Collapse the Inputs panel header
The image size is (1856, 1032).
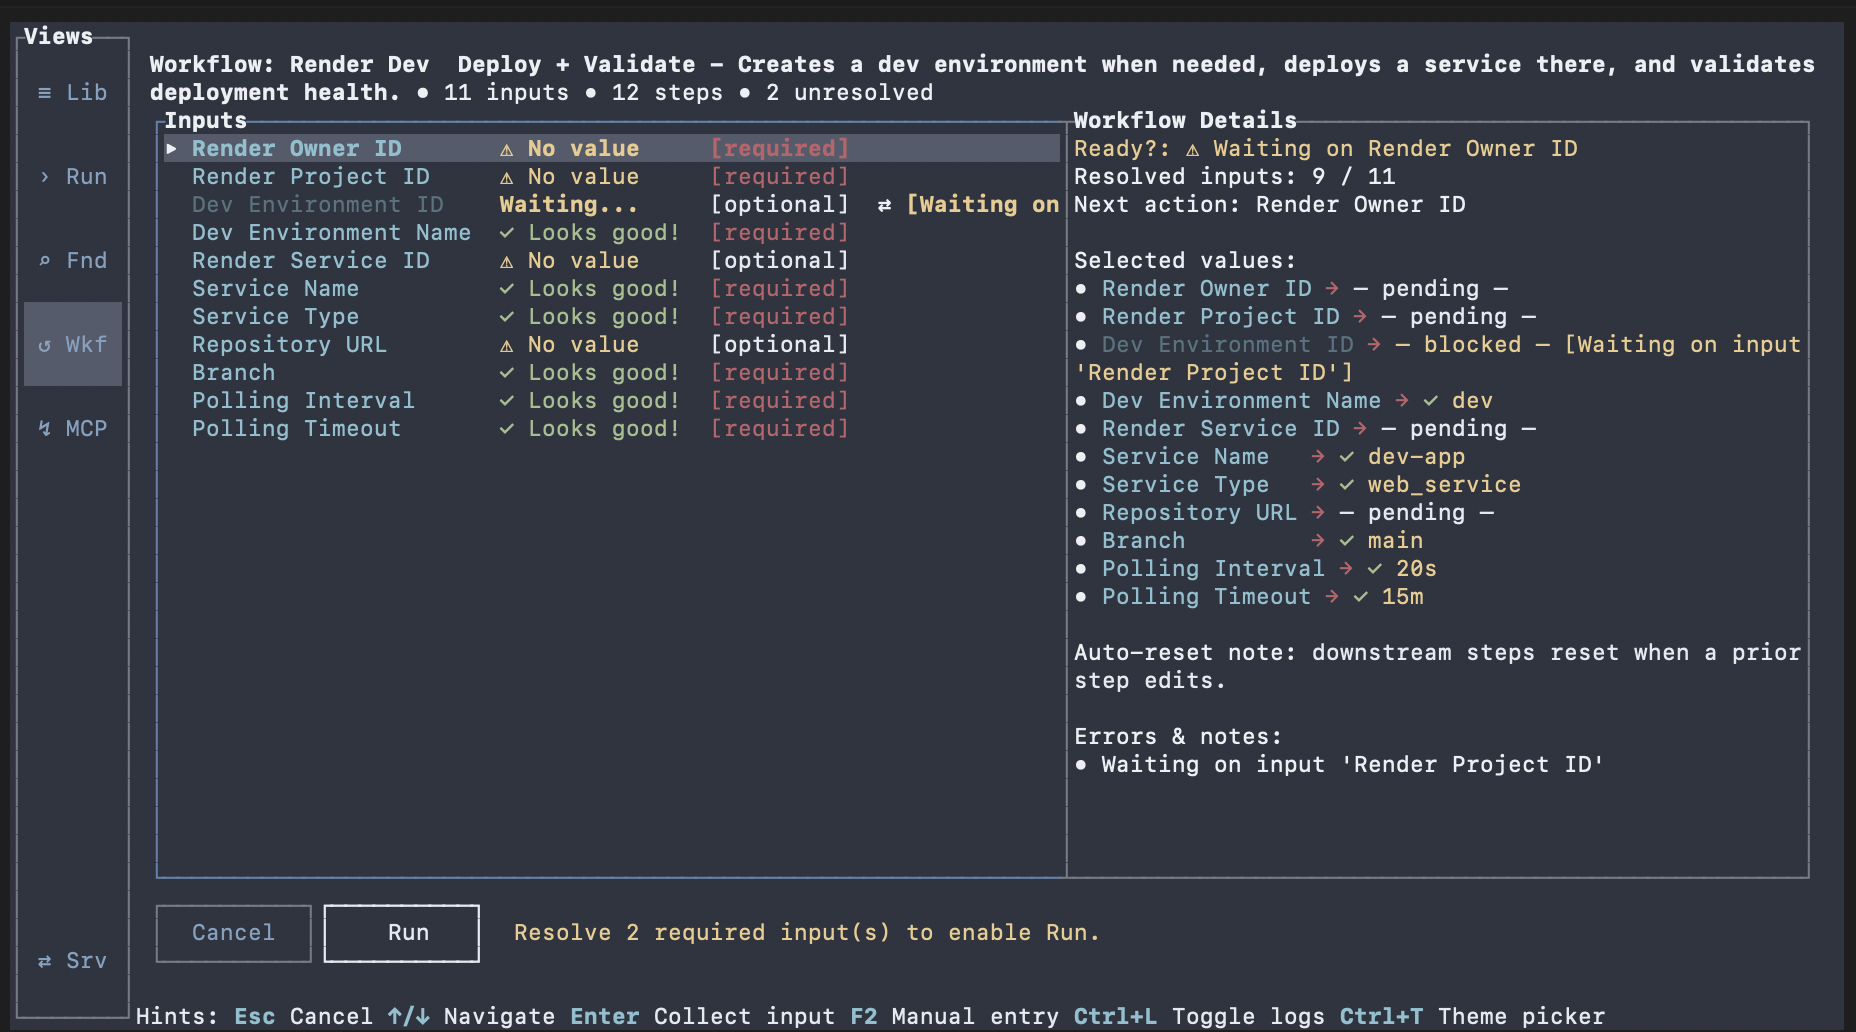(x=204, y=119)
